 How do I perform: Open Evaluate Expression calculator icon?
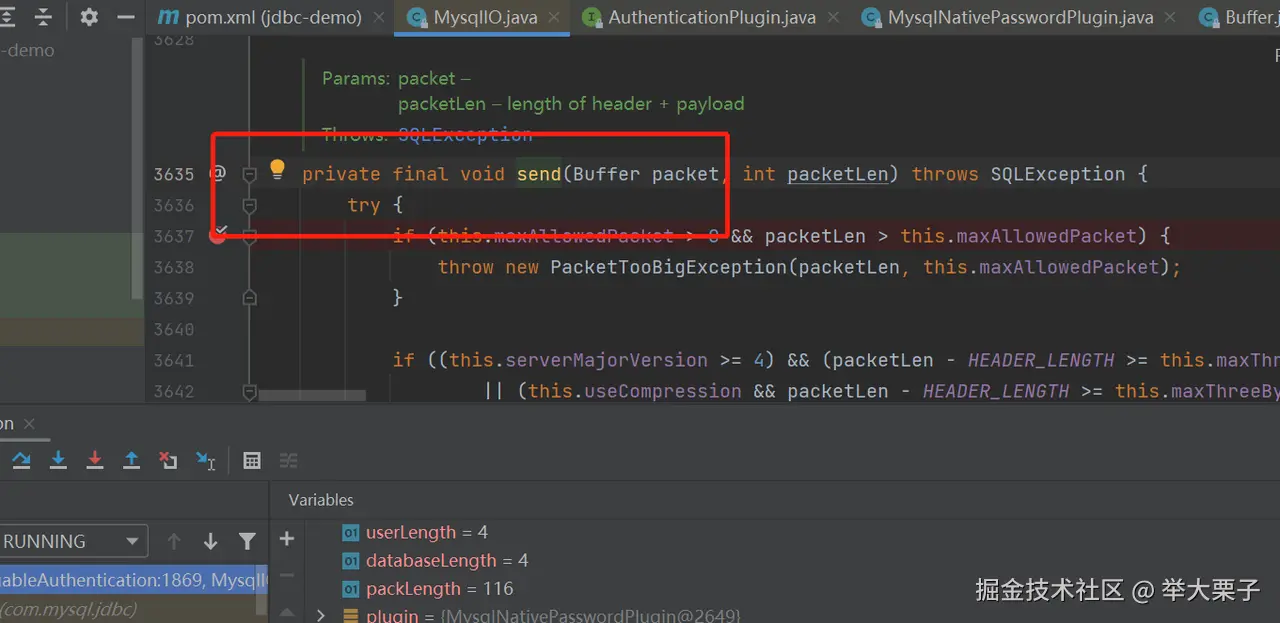252,460
